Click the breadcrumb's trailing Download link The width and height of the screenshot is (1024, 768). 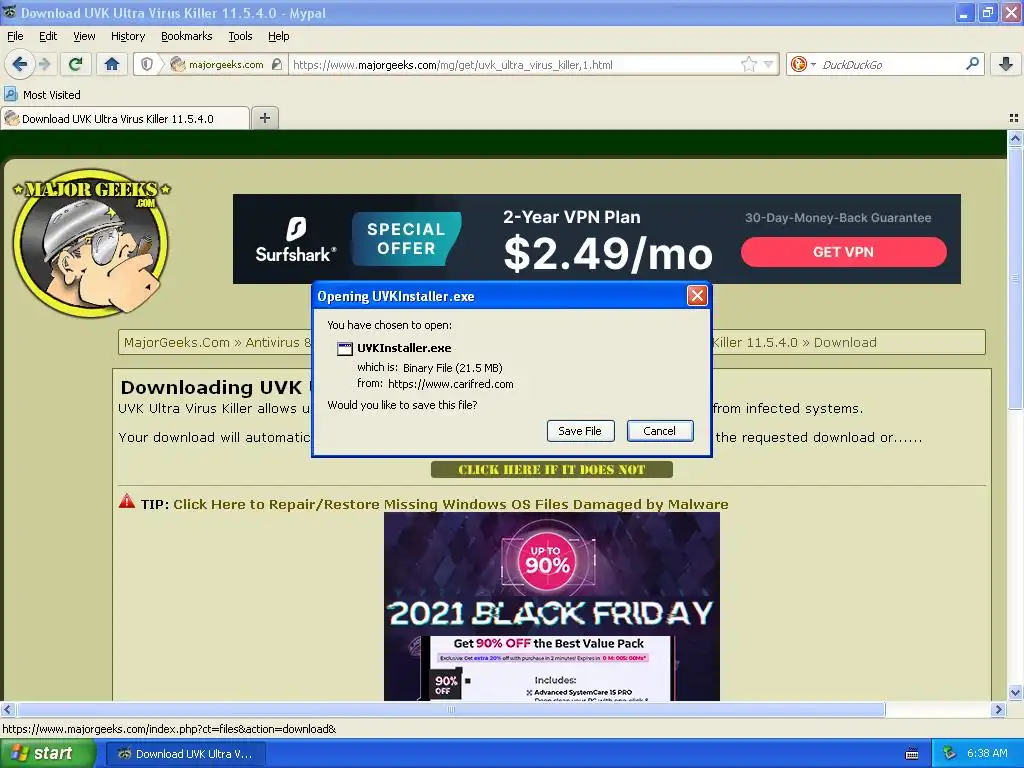click(x=845, y=342)
